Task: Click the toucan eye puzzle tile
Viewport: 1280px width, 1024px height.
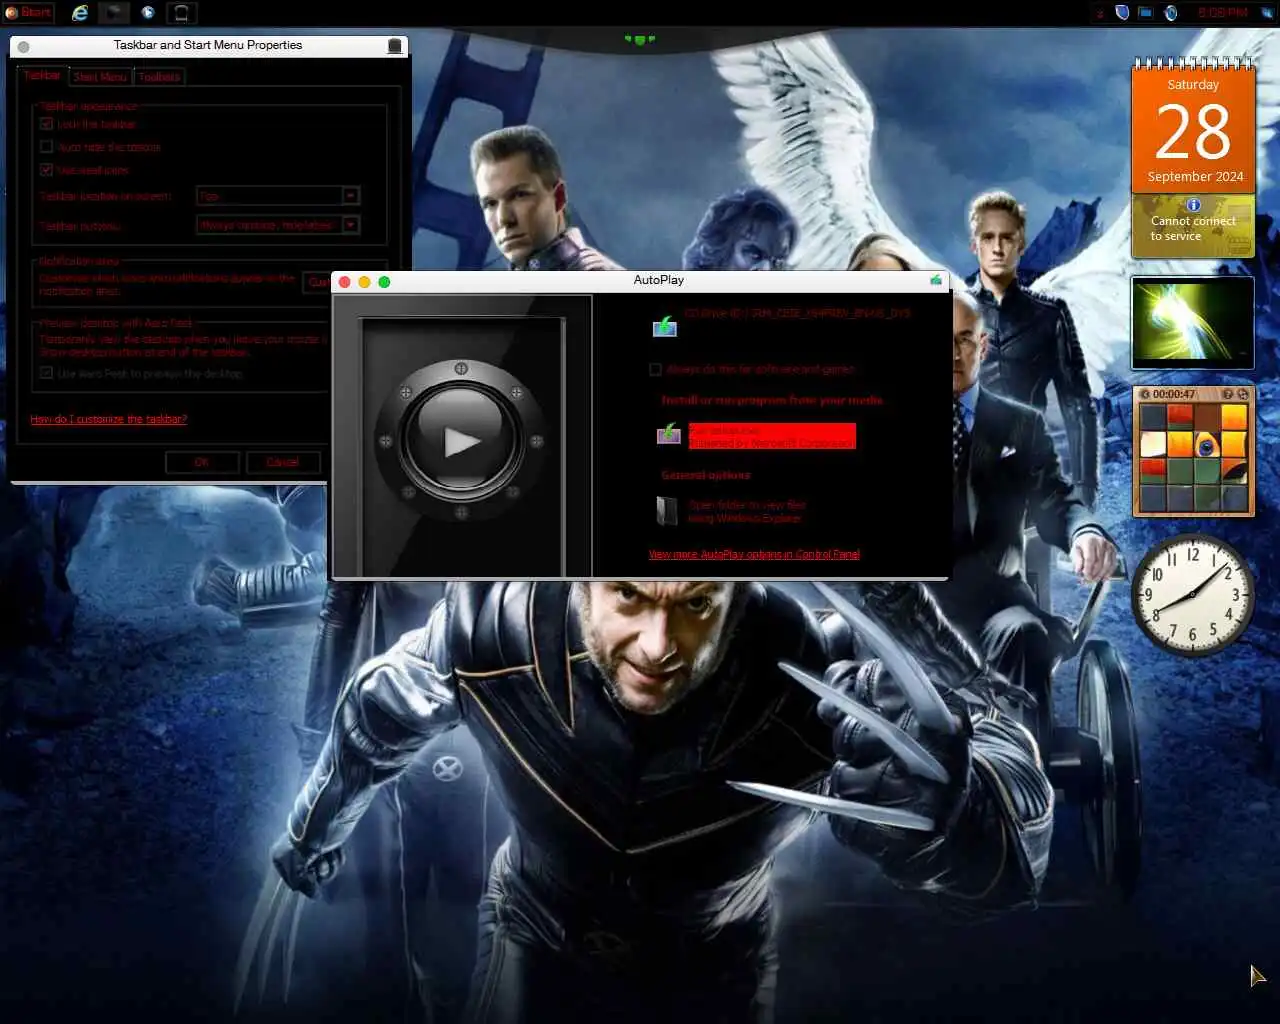Action: point(1207,445)
